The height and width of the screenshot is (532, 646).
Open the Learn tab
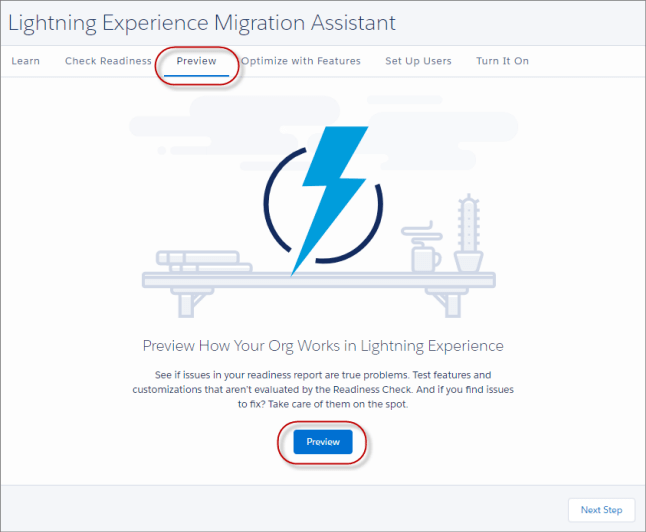pos(26,61)
